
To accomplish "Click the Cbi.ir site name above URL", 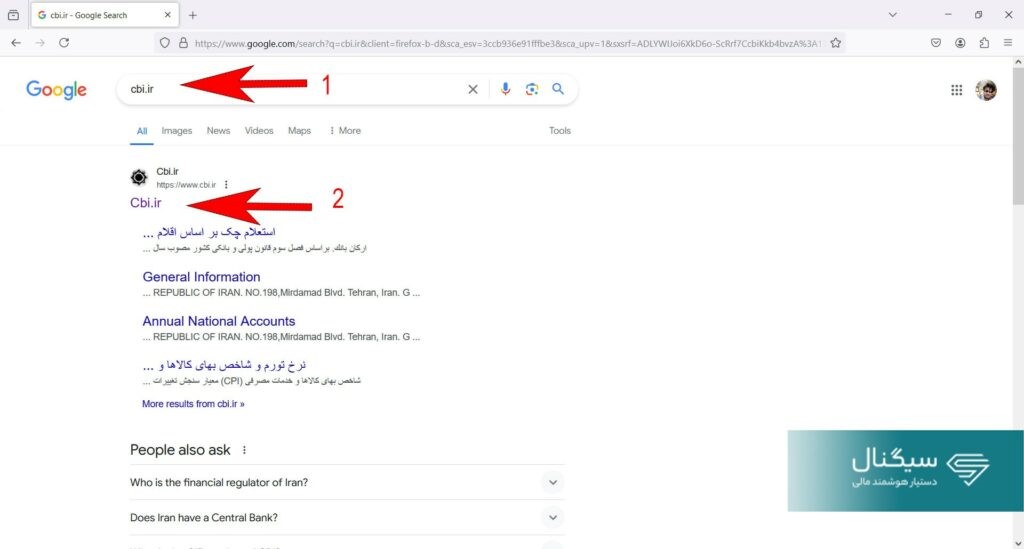I will coord(167,171).
